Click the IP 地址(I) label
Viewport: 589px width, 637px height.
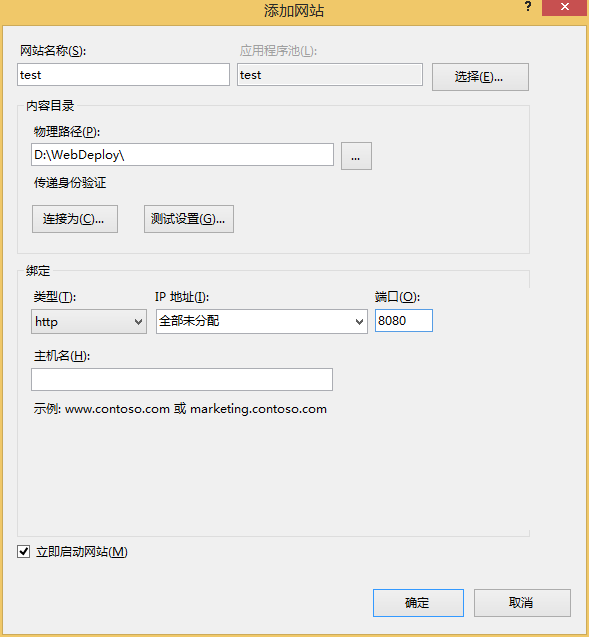(182, 297)
